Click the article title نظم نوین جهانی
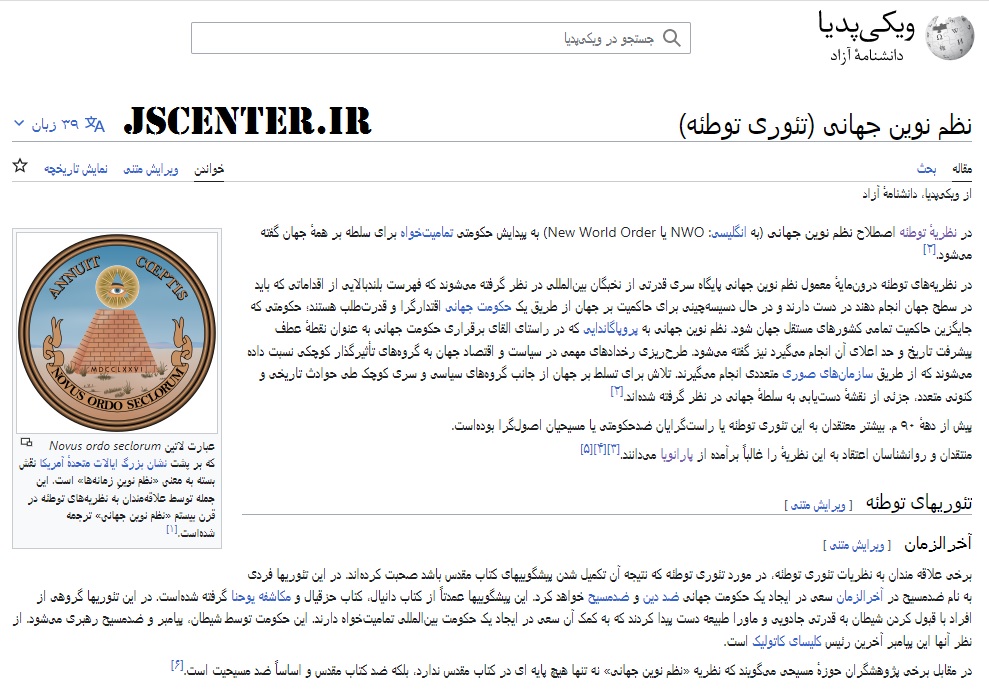Screen dimensions: 989x693 pos(826,125)
